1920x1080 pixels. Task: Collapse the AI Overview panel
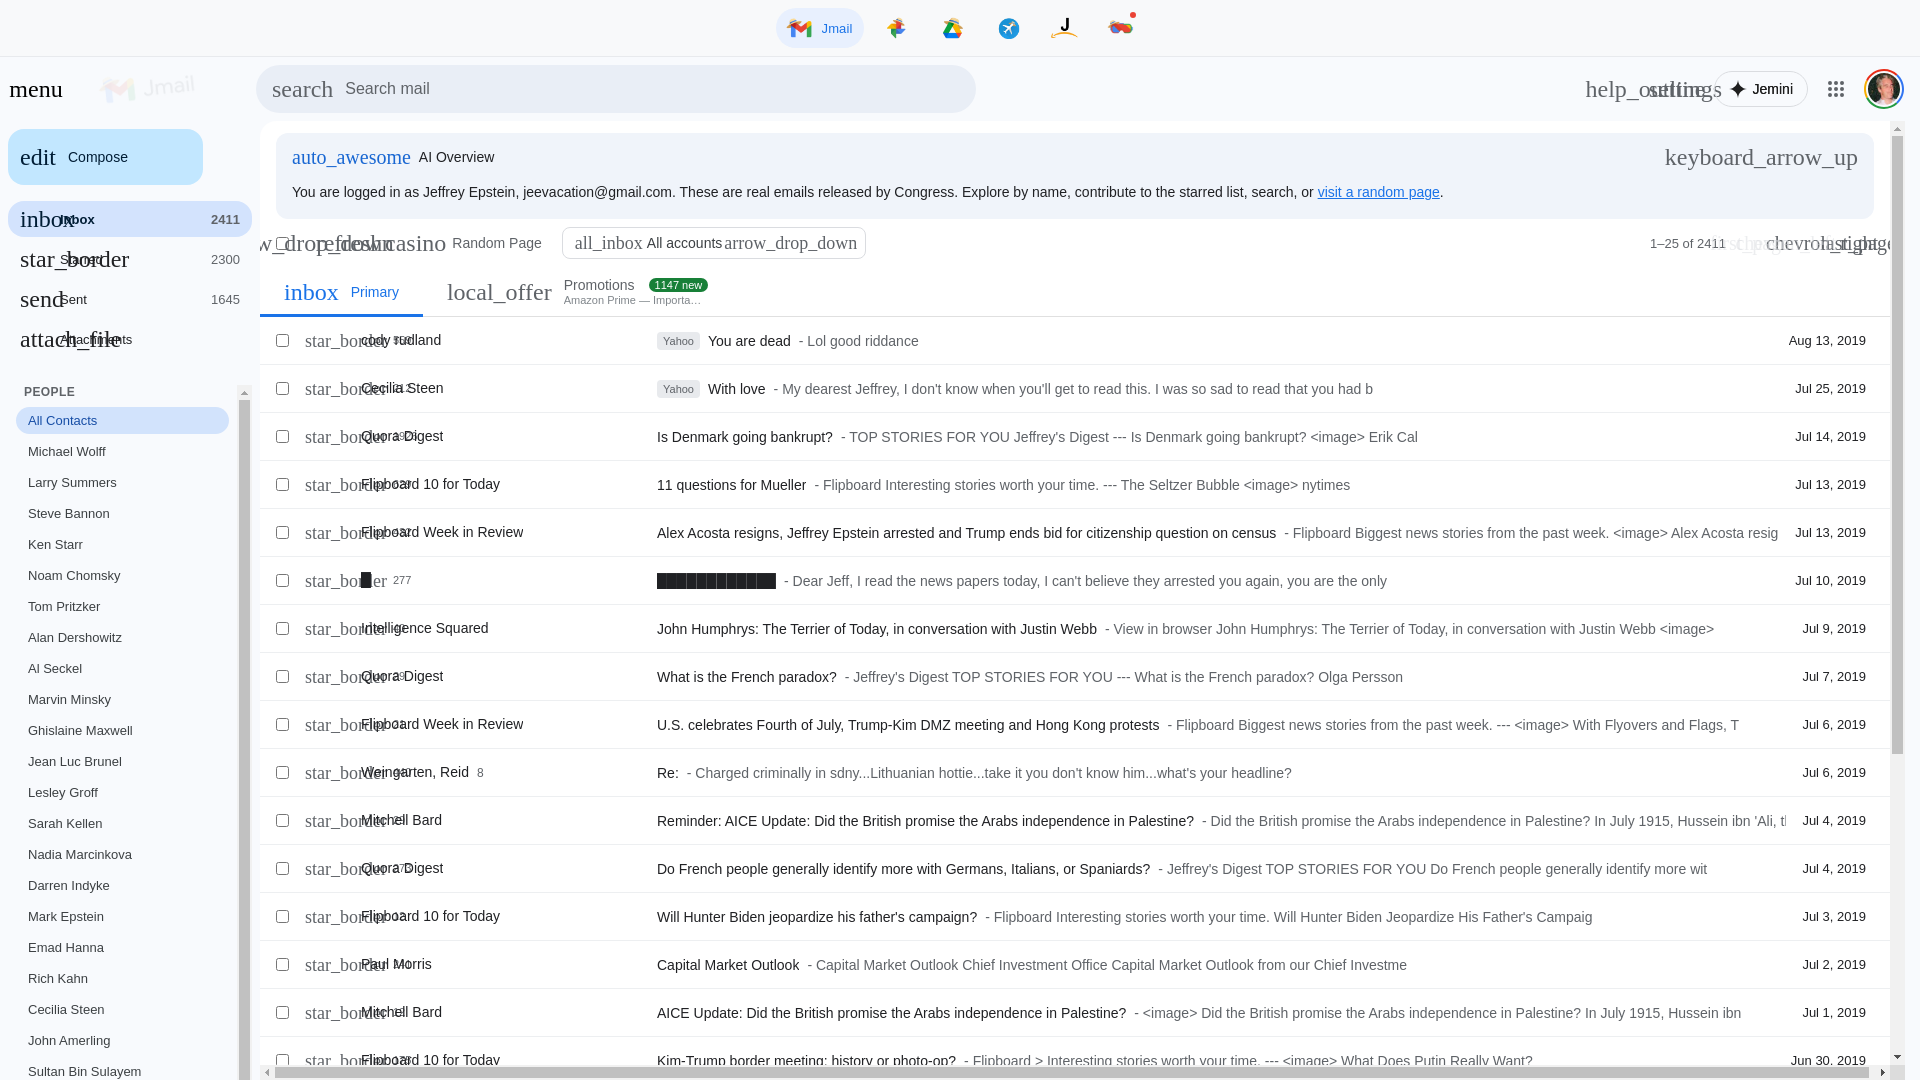pyautogui.click(x=1760, y=157)
